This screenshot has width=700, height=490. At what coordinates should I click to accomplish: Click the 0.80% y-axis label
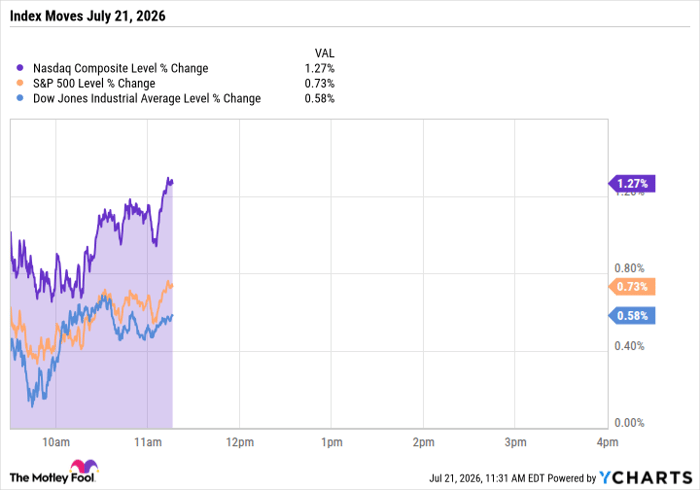point(629,268)
